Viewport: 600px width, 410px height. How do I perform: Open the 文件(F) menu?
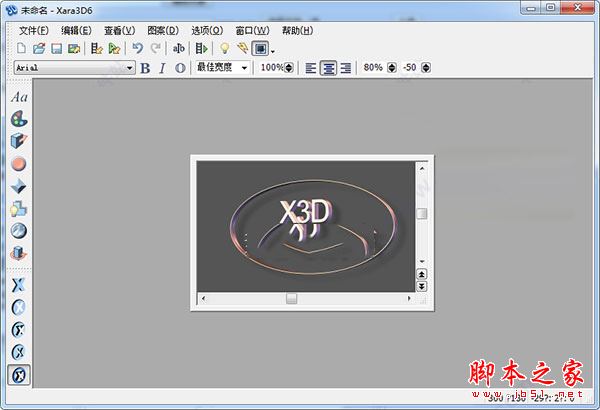pos(34,31)
